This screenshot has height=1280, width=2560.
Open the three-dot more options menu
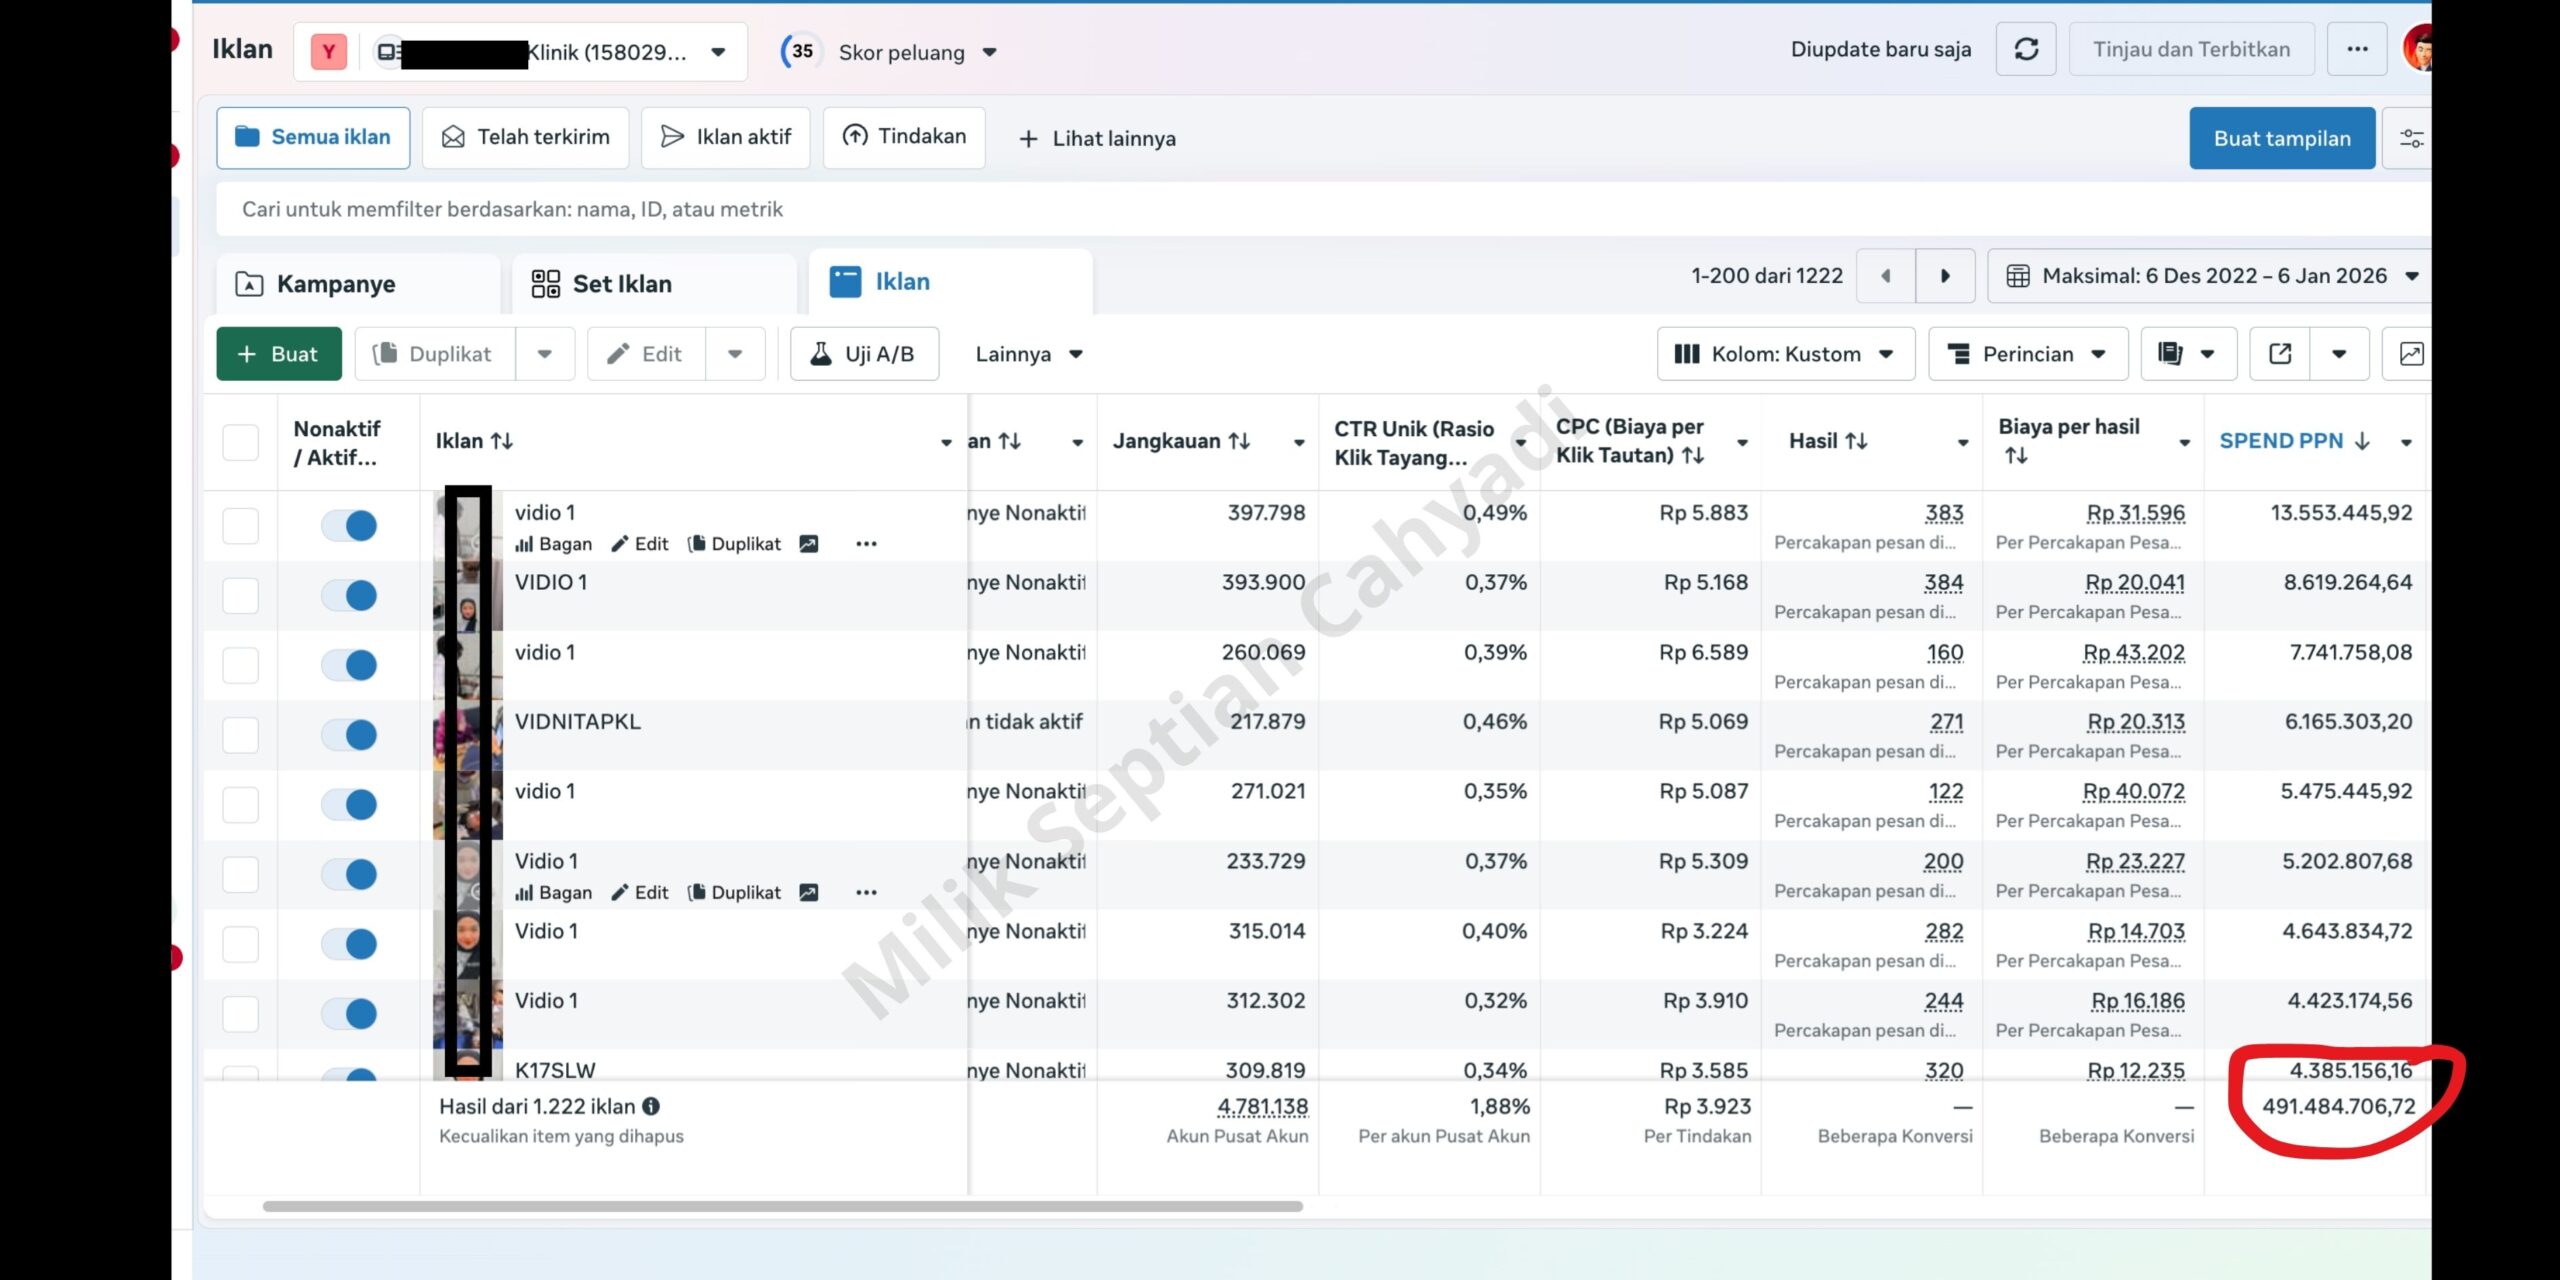pos(2357,50)
